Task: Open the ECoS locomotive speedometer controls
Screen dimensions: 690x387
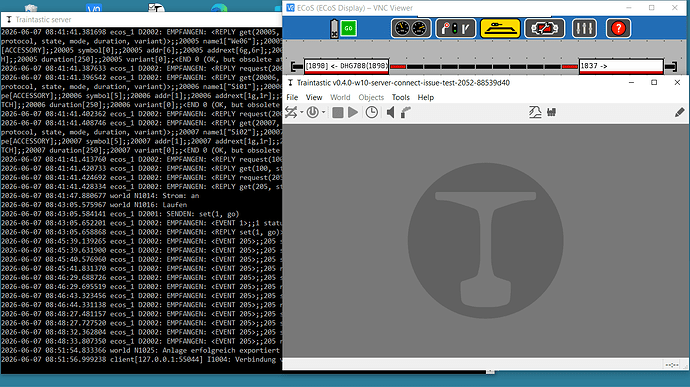Action: tap(411, 29)
